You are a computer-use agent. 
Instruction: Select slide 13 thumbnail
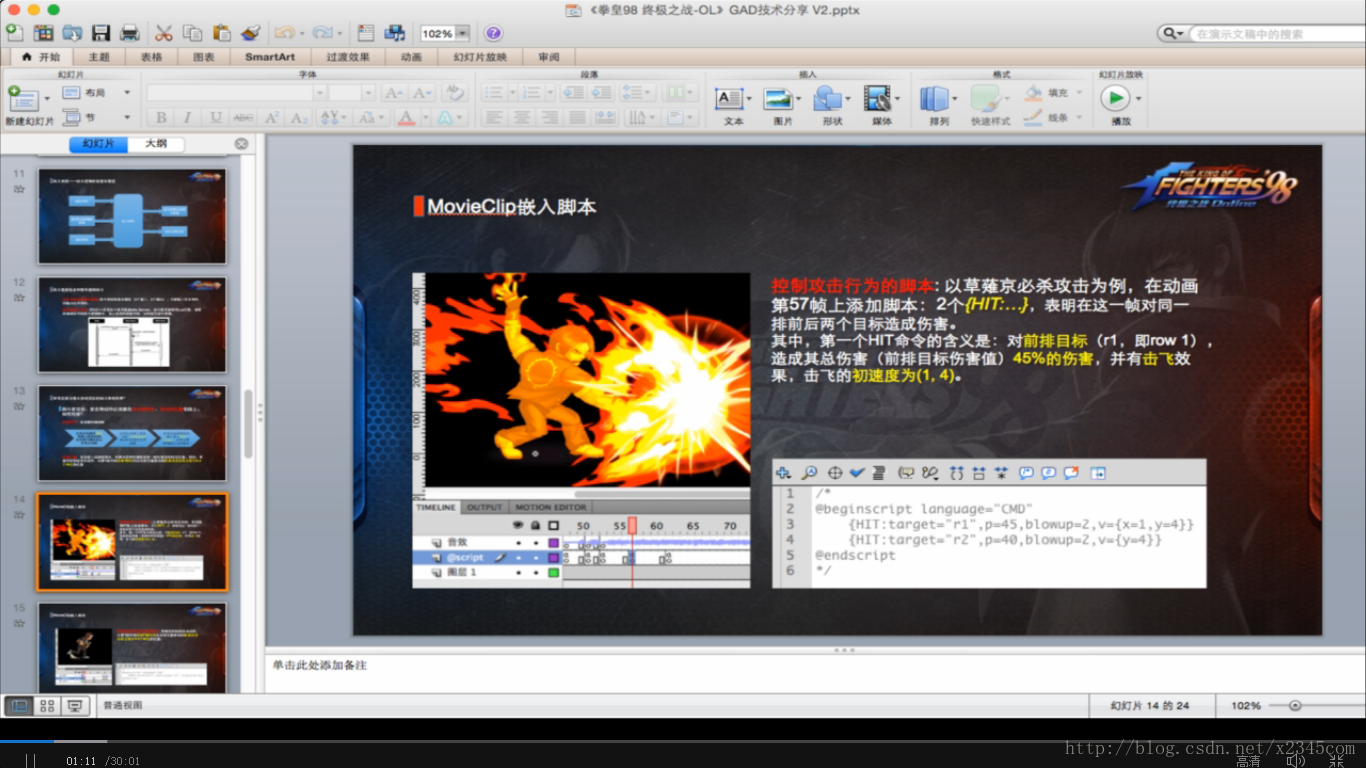pos(132,433)
